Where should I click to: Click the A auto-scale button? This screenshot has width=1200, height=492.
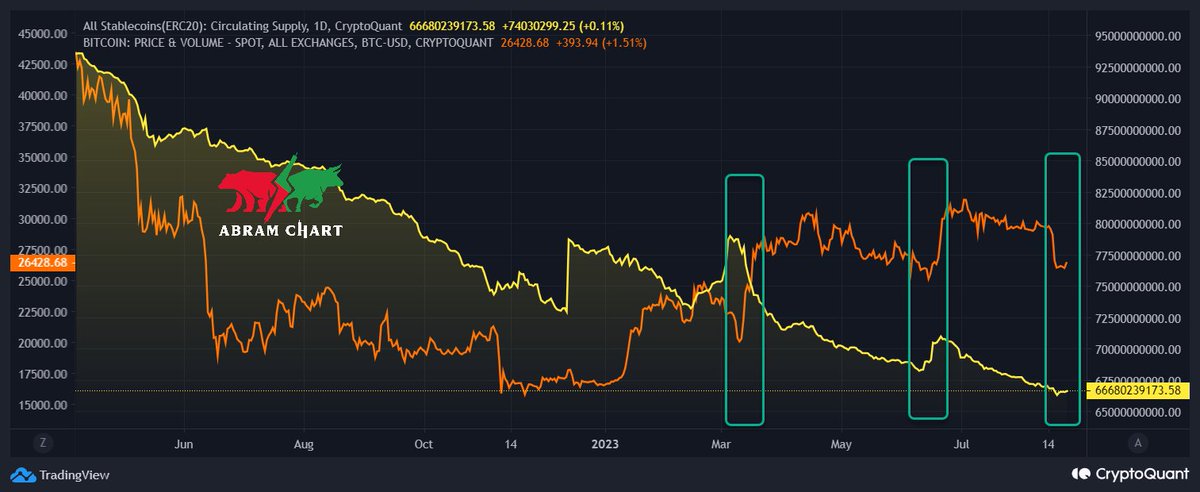coord(1137,441)
